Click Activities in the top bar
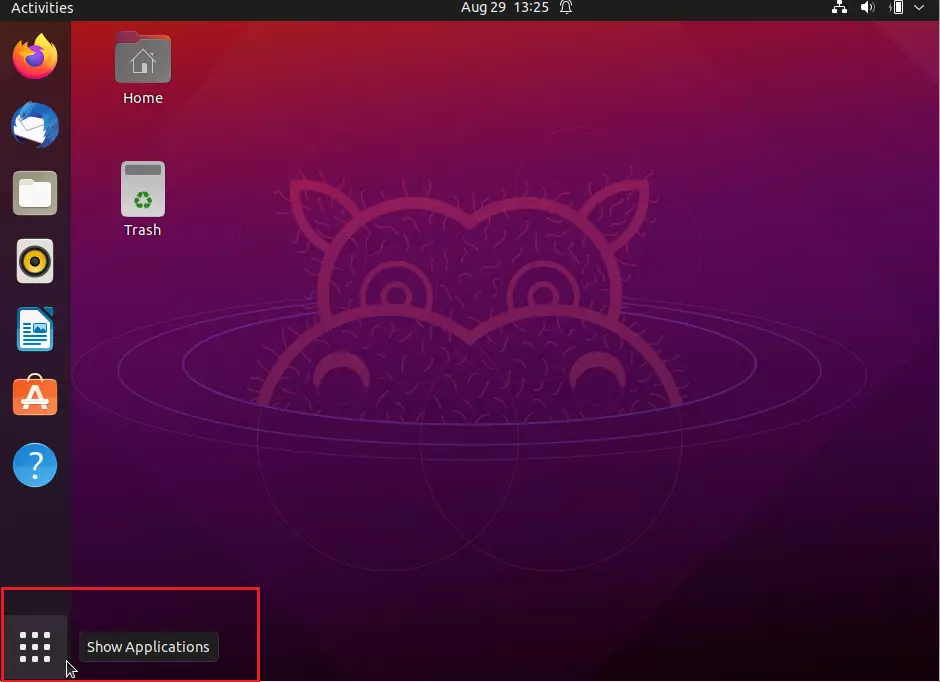Screen dimensions: 940x682 pyautogui.click(x=42, y=8)
